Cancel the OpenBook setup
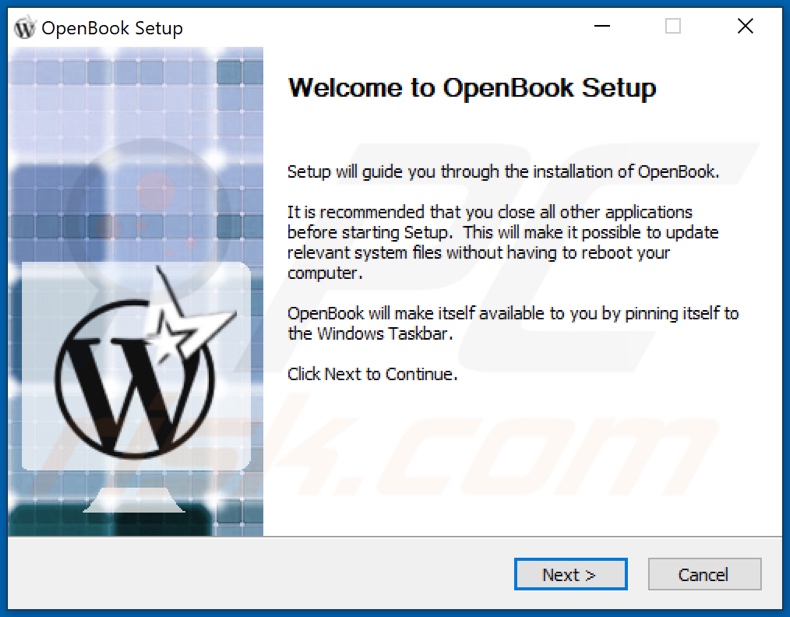Viewport: 790px width, 617px height. (704, 574)
